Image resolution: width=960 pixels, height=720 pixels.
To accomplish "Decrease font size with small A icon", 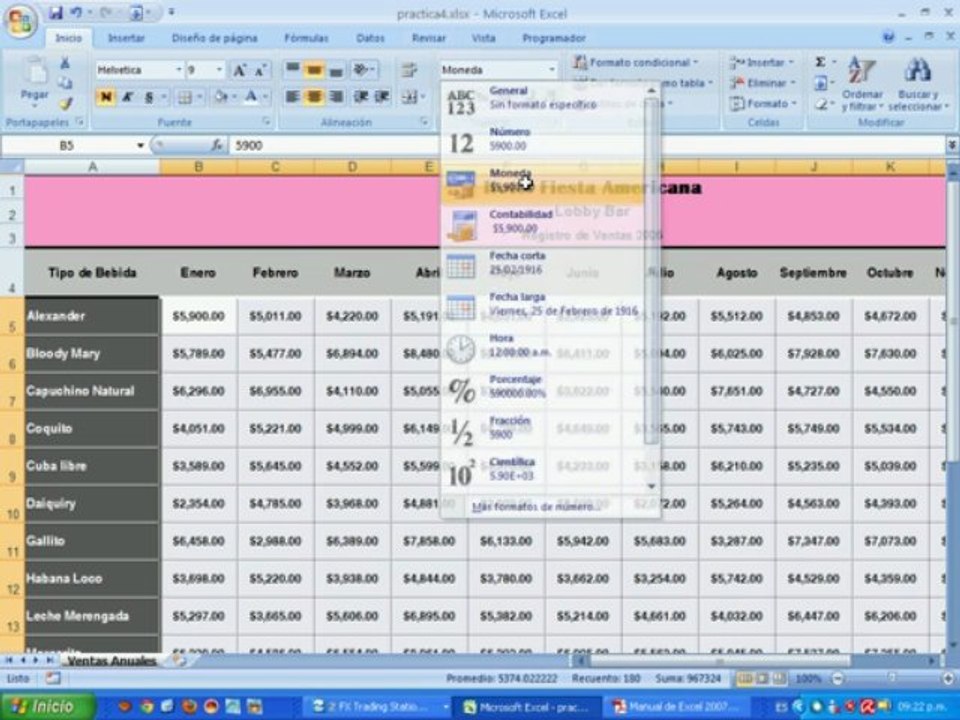I will pos(260,70).
